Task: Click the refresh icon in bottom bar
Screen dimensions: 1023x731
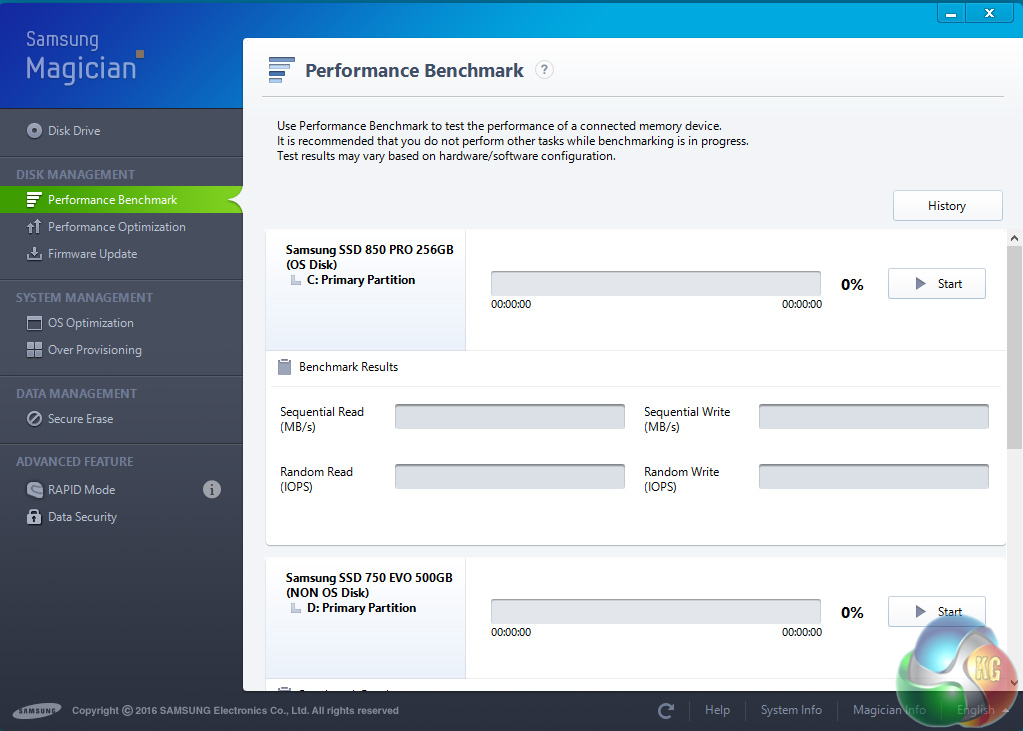Action: (x=666, y=710)
